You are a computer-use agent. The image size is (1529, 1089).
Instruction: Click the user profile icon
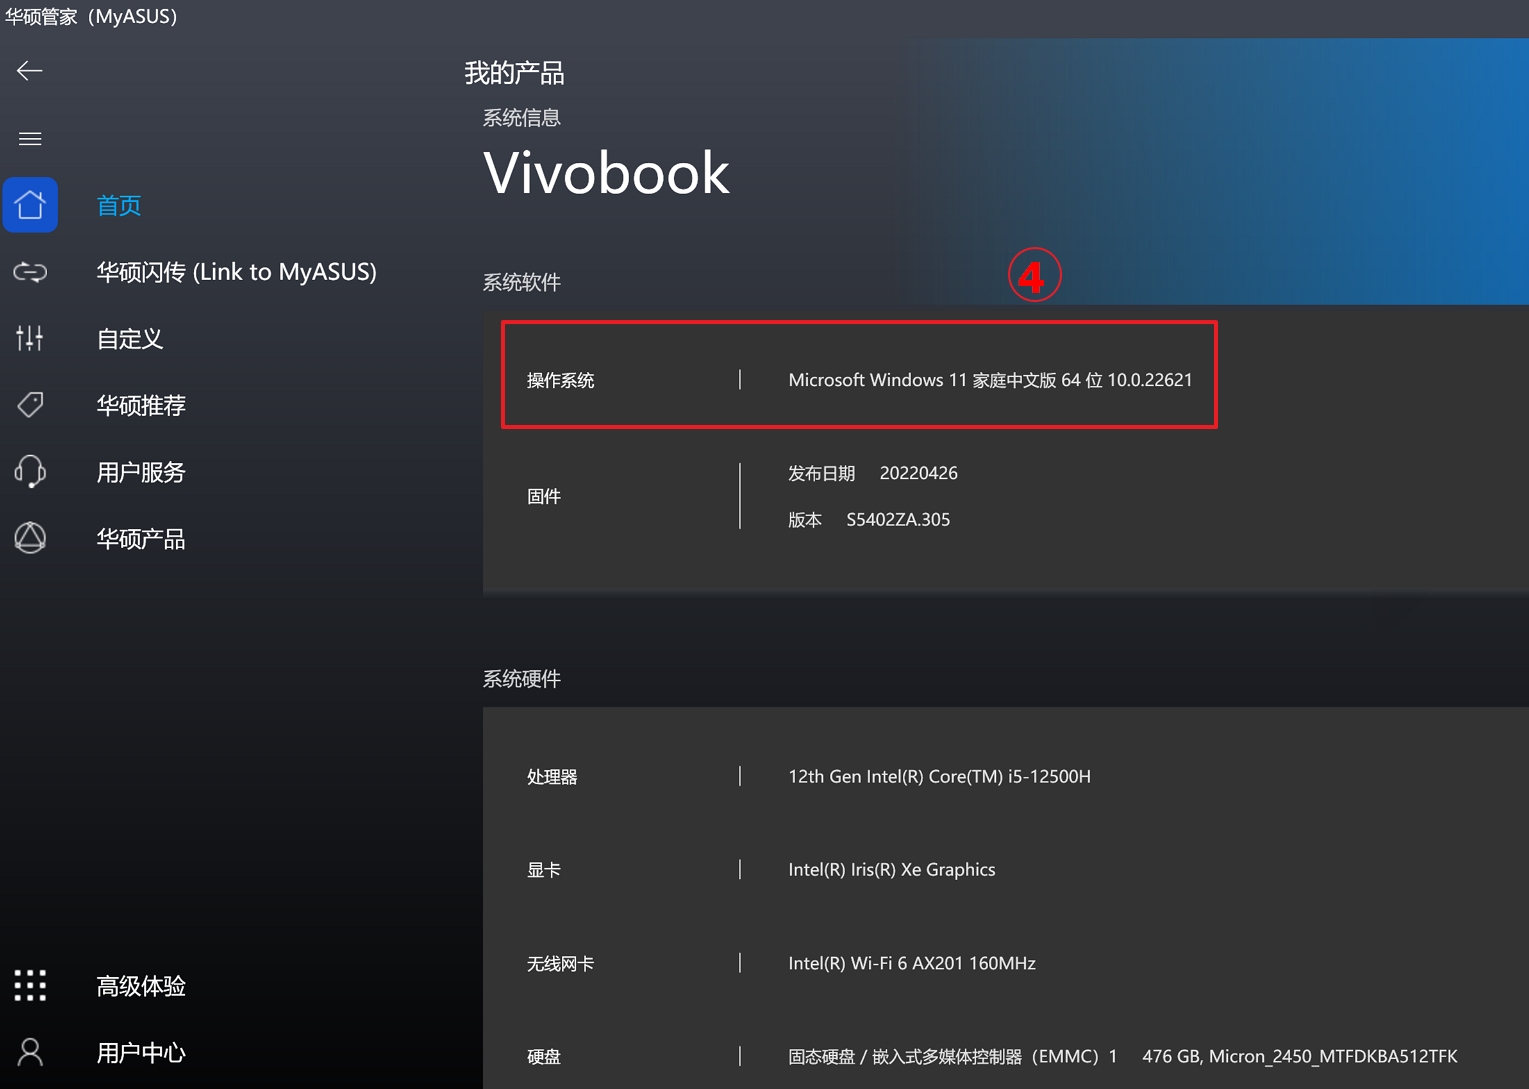pos(30,1052)
